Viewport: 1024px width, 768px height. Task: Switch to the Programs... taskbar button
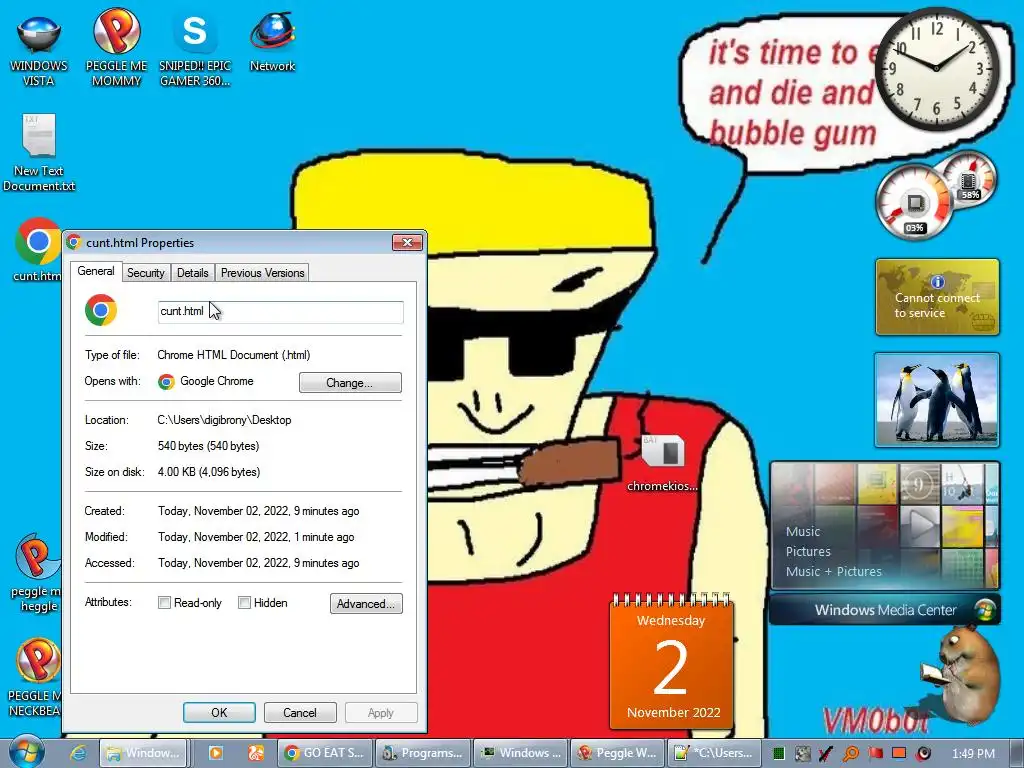[x=423, y=753]
